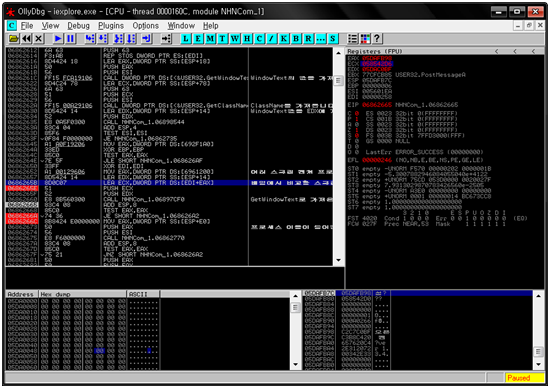The image size is (550, 388).
Task: Open the Window menu
Action: tap(181, 26)
